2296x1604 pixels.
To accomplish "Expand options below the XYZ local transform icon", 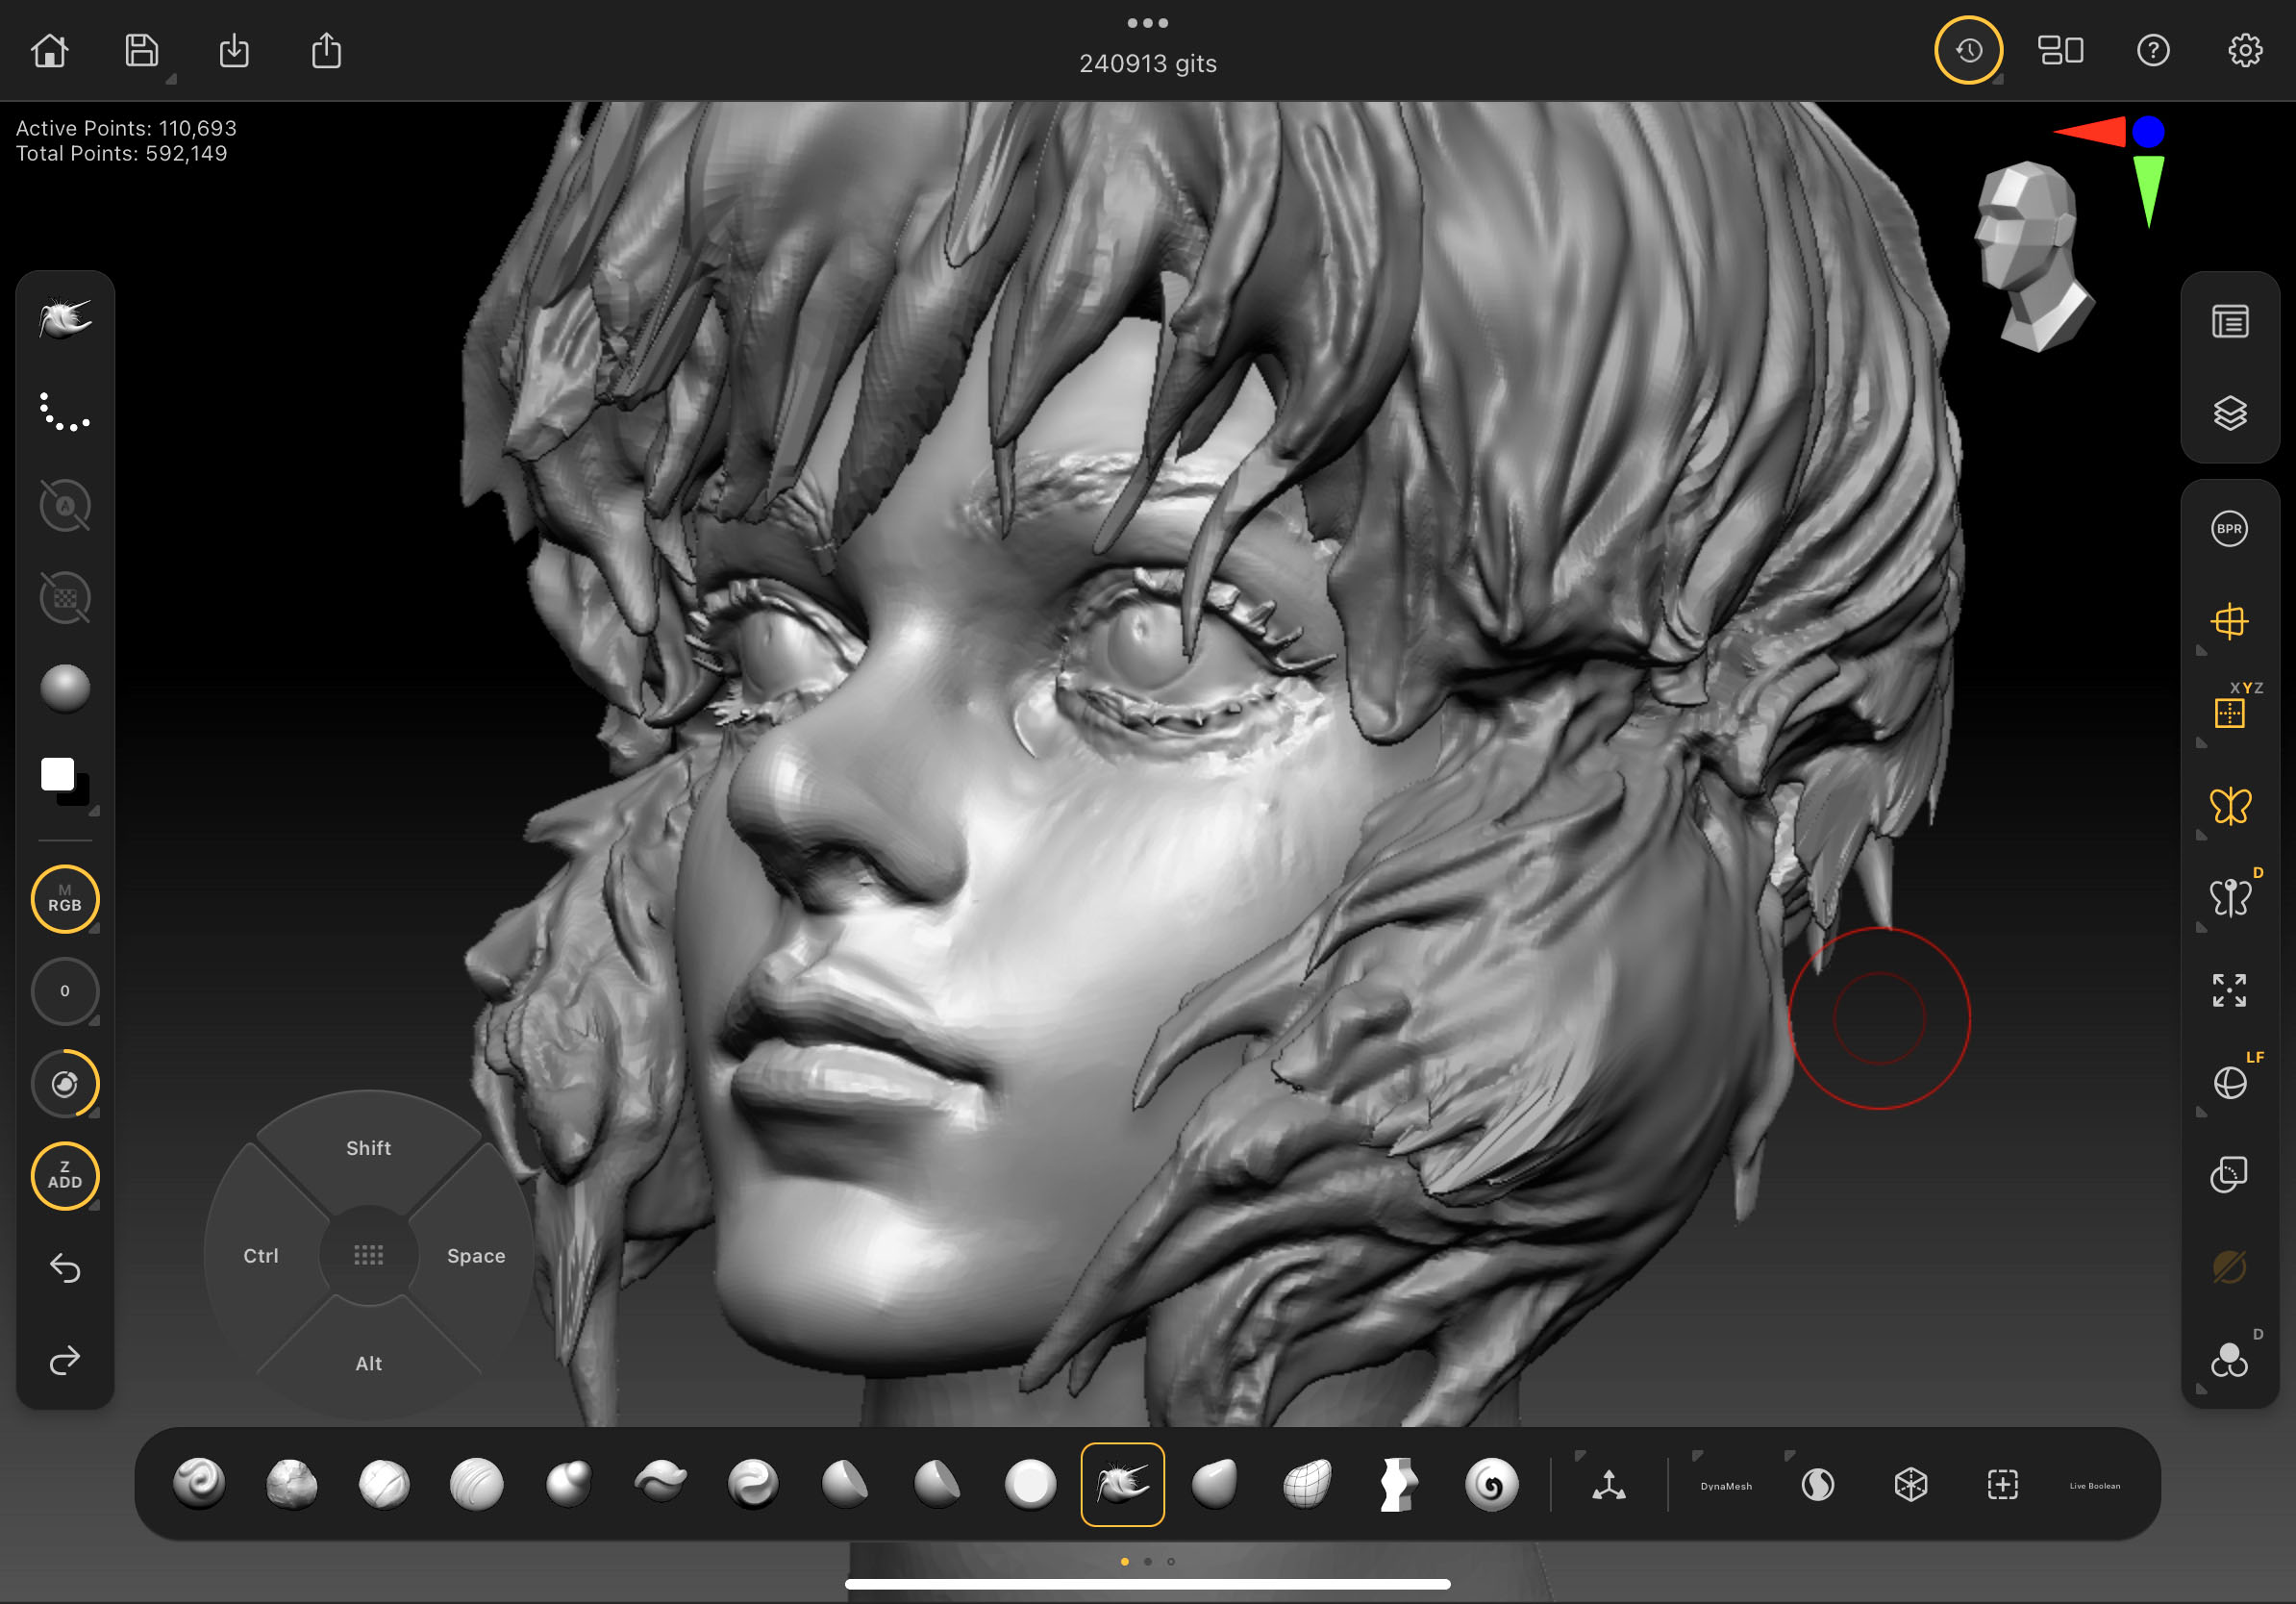I will click(2201, 743).
